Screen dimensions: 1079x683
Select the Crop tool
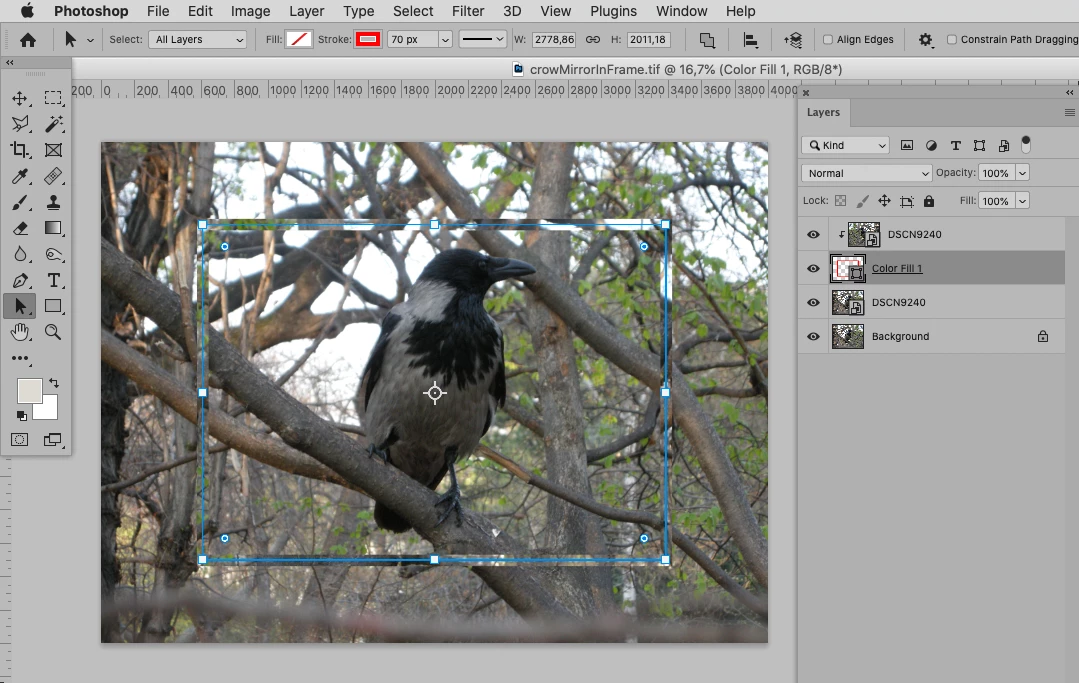point(20,150)
